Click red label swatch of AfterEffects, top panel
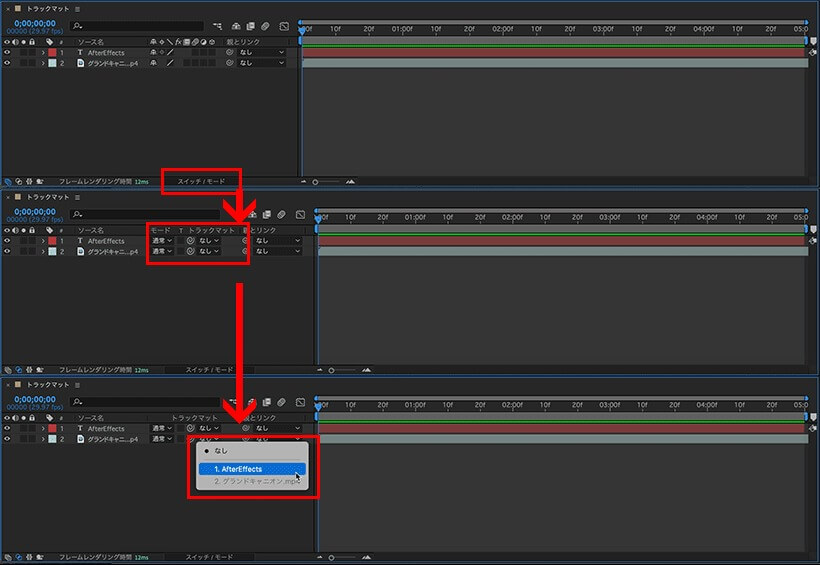Image resolution: width=820 pixels, height=565 pixels. tap(52, 52)
